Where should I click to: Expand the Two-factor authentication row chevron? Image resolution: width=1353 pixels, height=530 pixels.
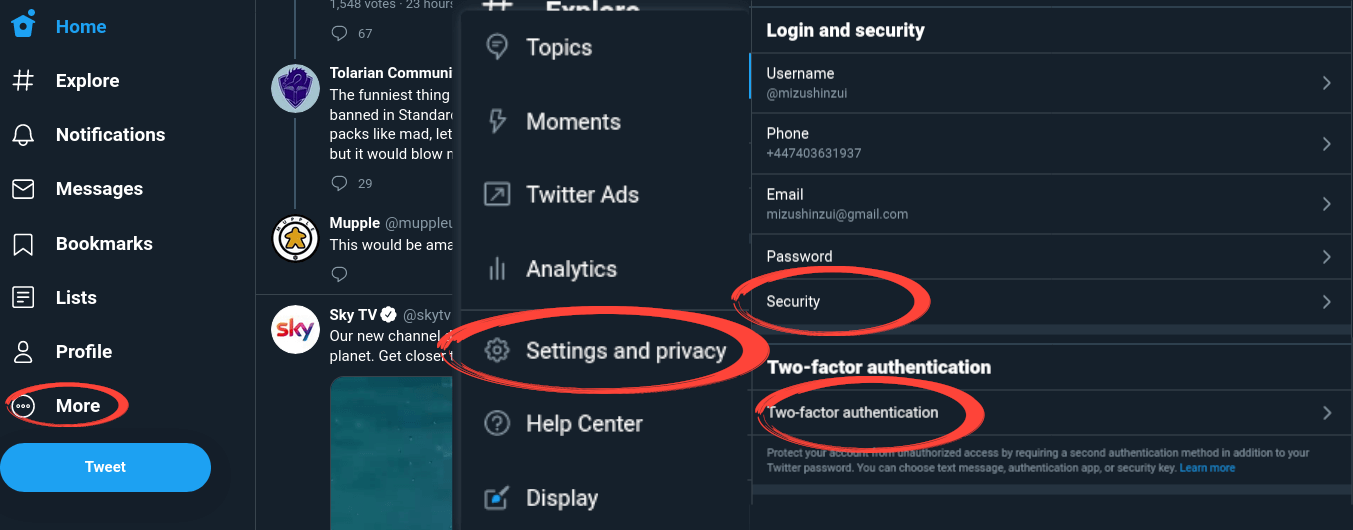point(1327,413)
